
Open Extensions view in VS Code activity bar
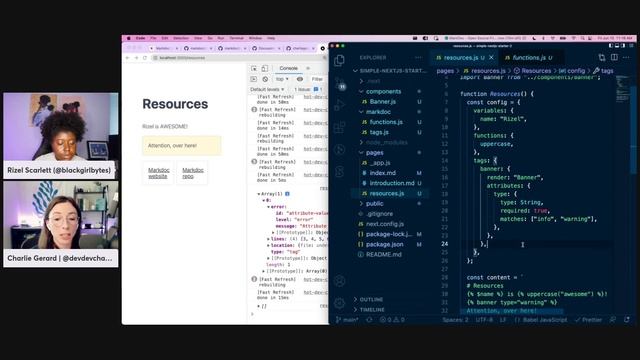coord(339,127)
